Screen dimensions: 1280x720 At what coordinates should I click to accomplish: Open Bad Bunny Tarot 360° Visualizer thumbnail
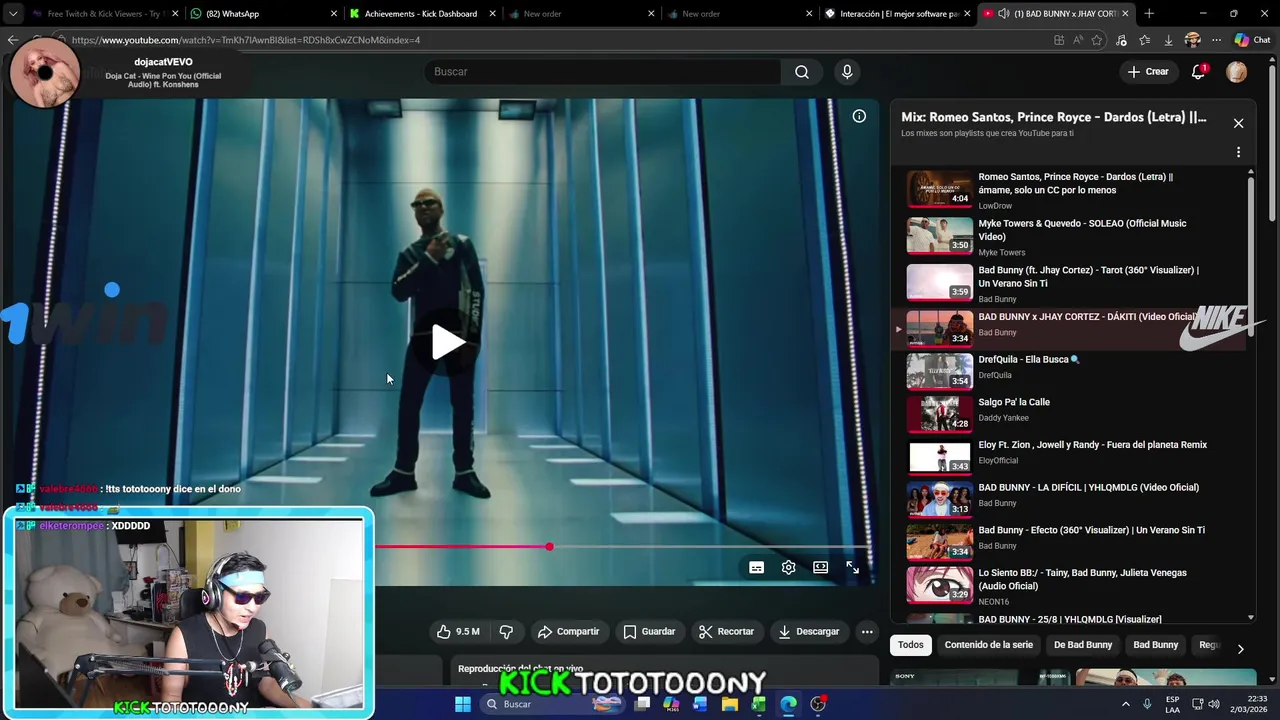939,283
